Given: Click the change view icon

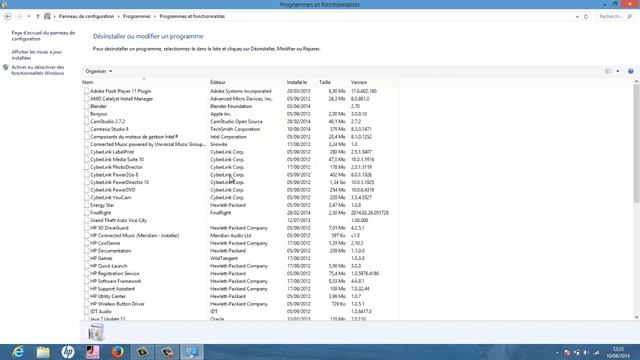Looking at the screenshot, I should [x=608, y=71].
